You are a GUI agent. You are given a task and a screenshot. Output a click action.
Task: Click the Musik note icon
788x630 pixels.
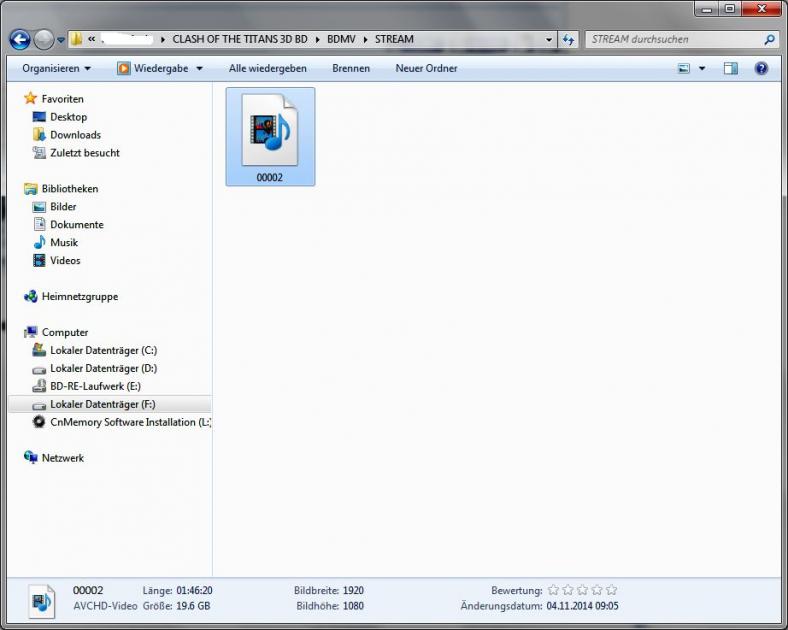click(39, 243)
